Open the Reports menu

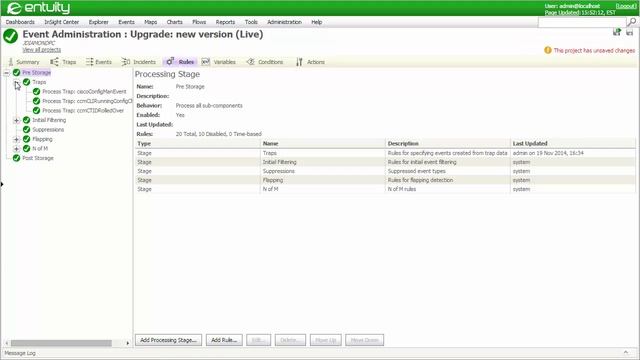click(x=225, y=22)
